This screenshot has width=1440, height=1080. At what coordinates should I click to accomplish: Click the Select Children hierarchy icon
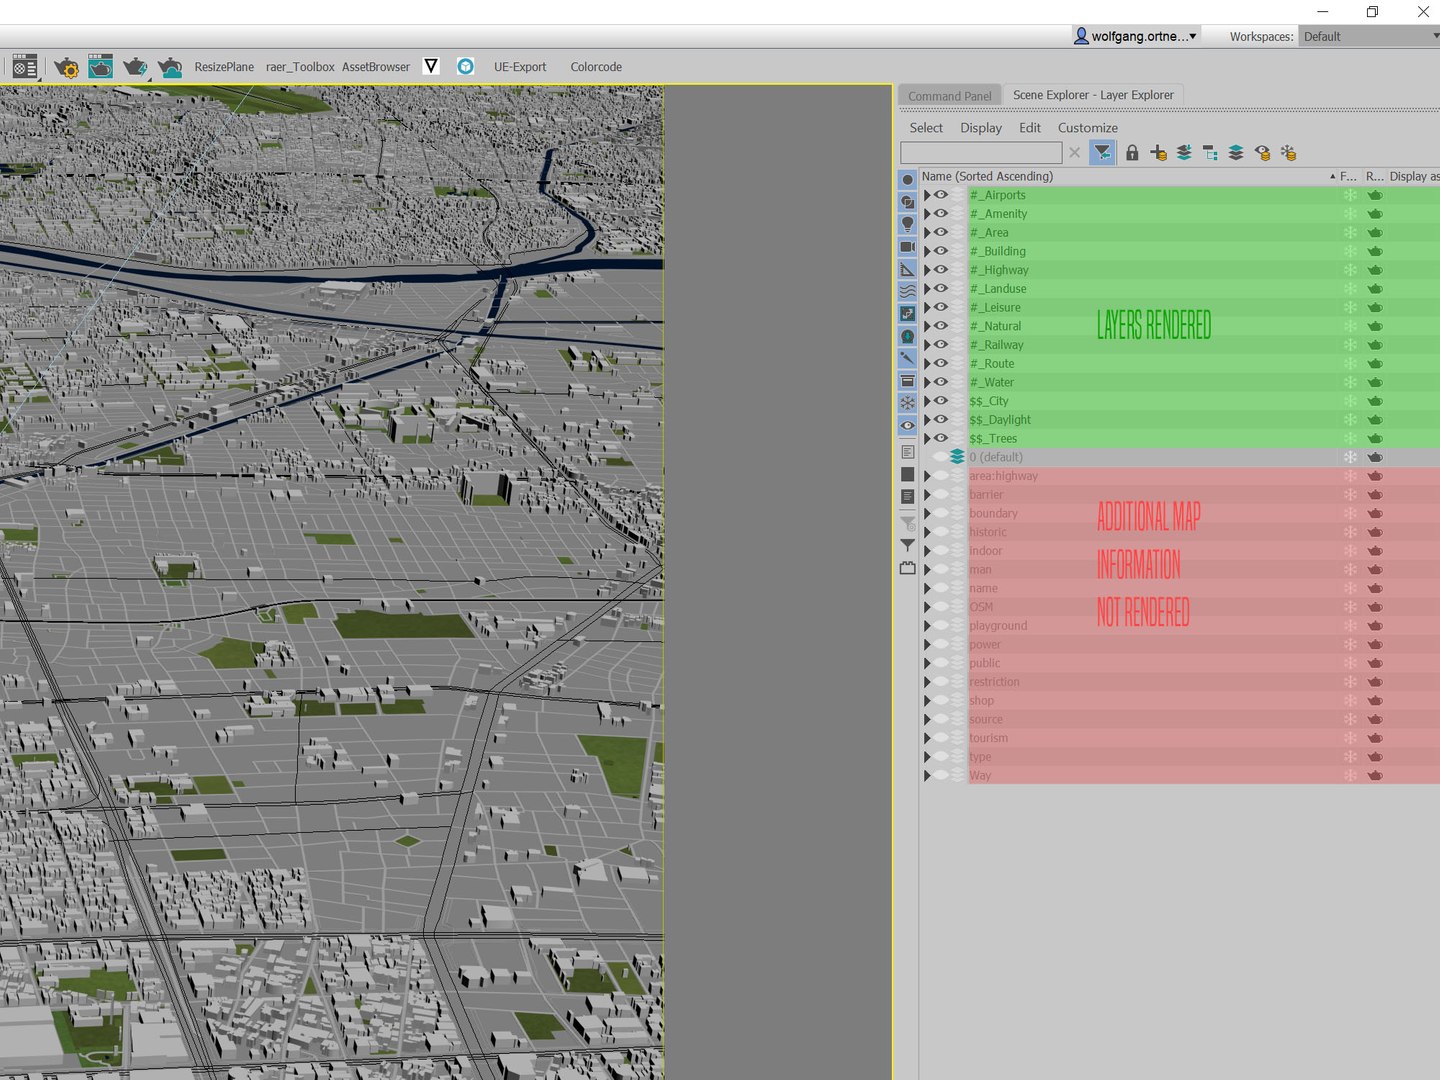click(x=1210, y=153)
